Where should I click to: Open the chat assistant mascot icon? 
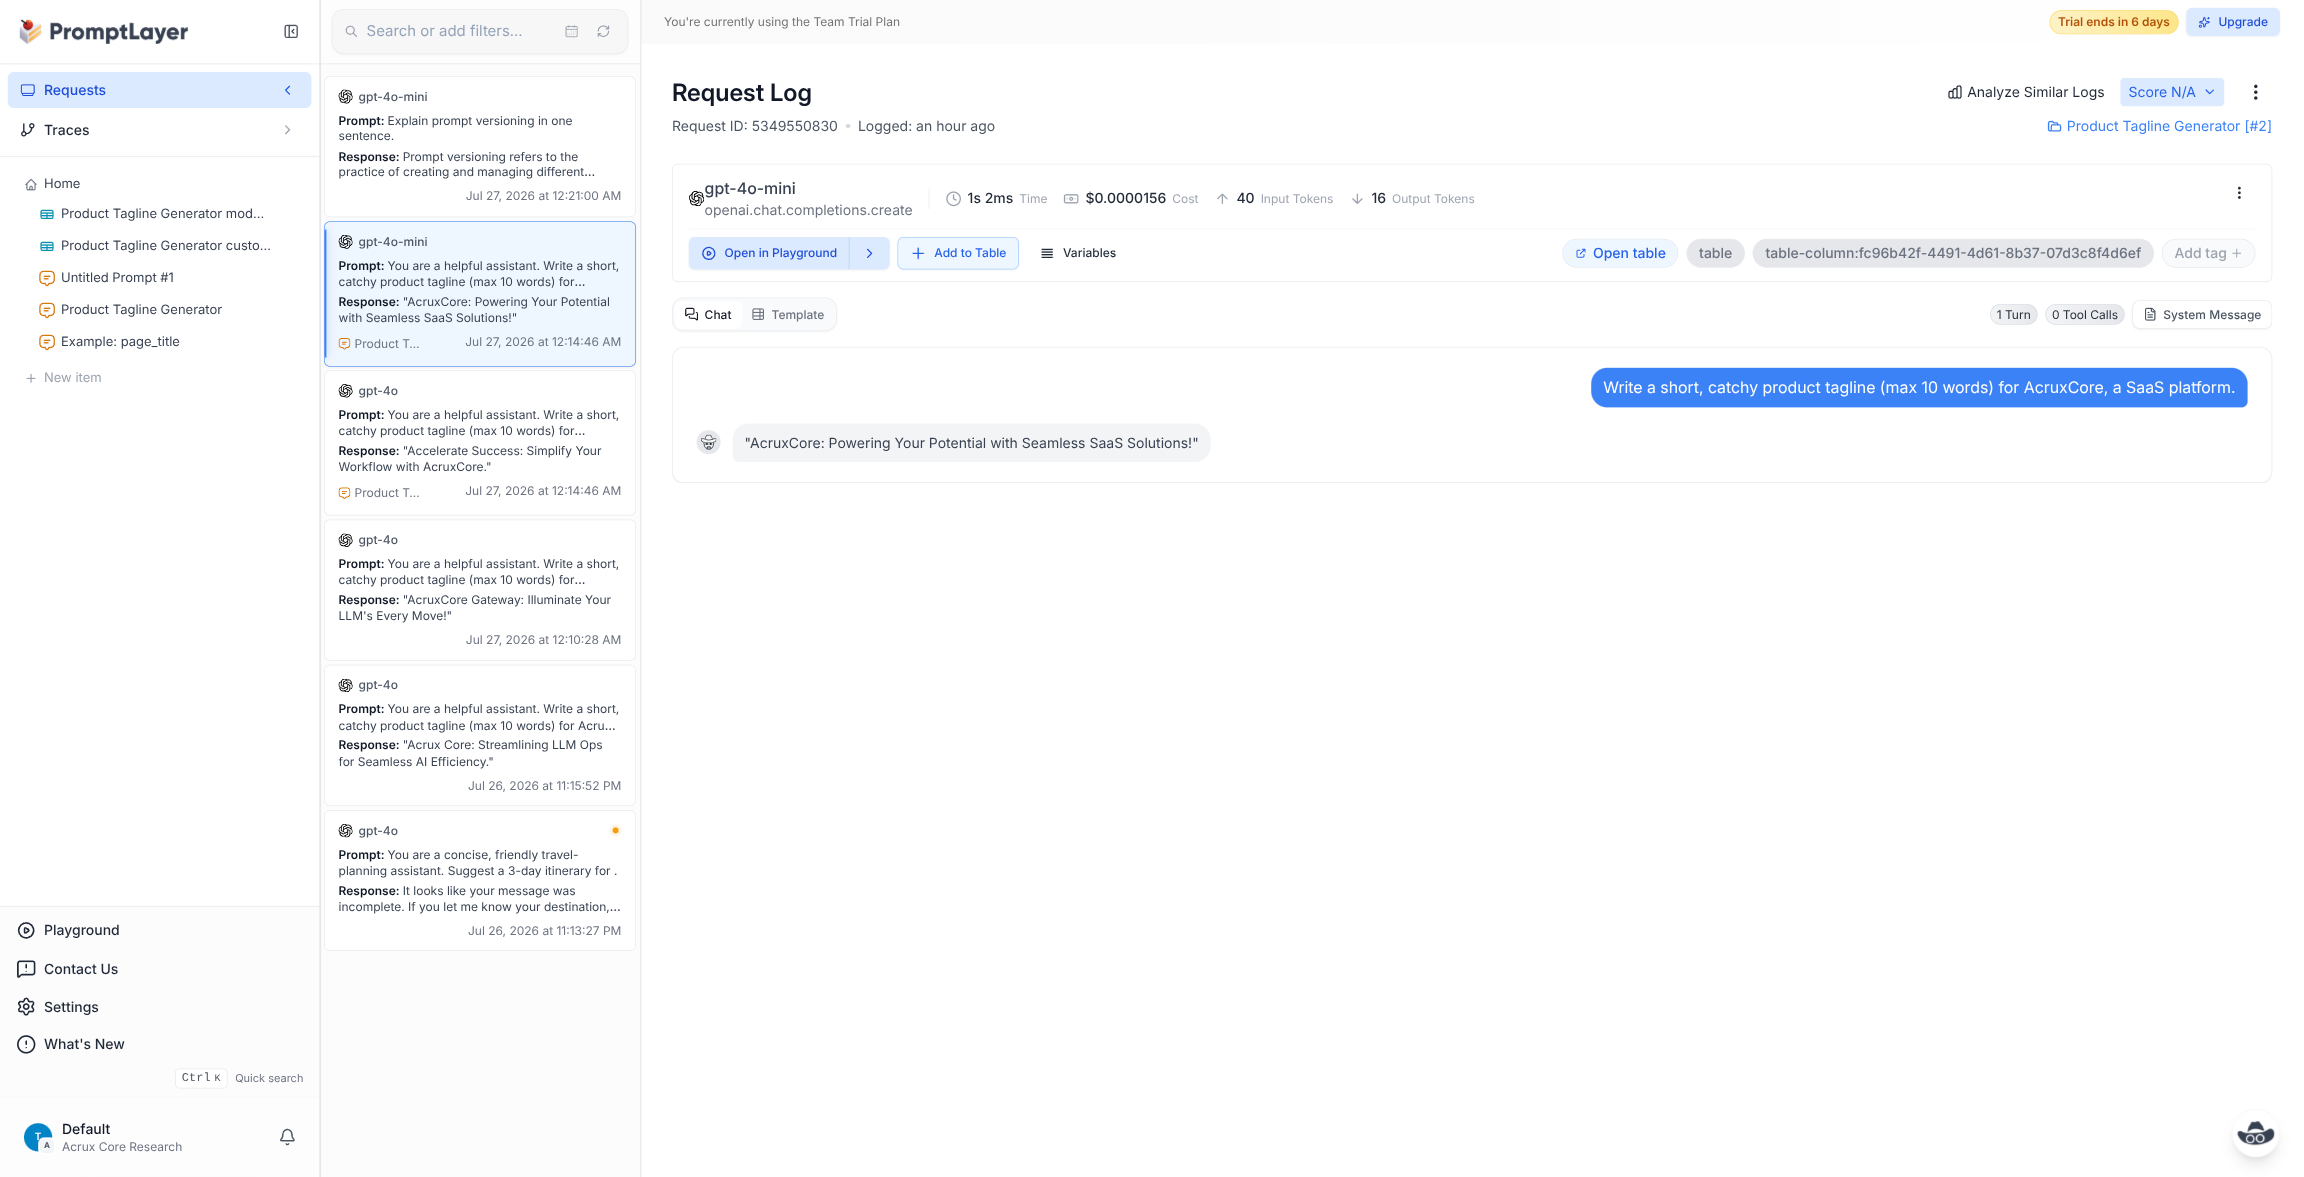(x=2255, y=1134)
